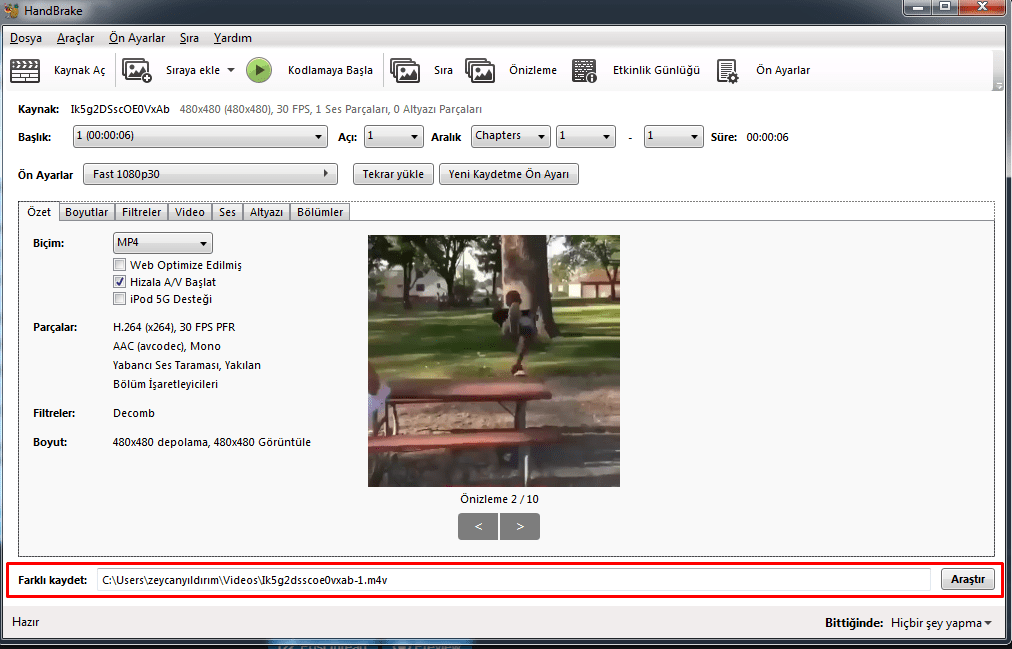Open the ending chapter dropdown

click(x=674, y=137)
